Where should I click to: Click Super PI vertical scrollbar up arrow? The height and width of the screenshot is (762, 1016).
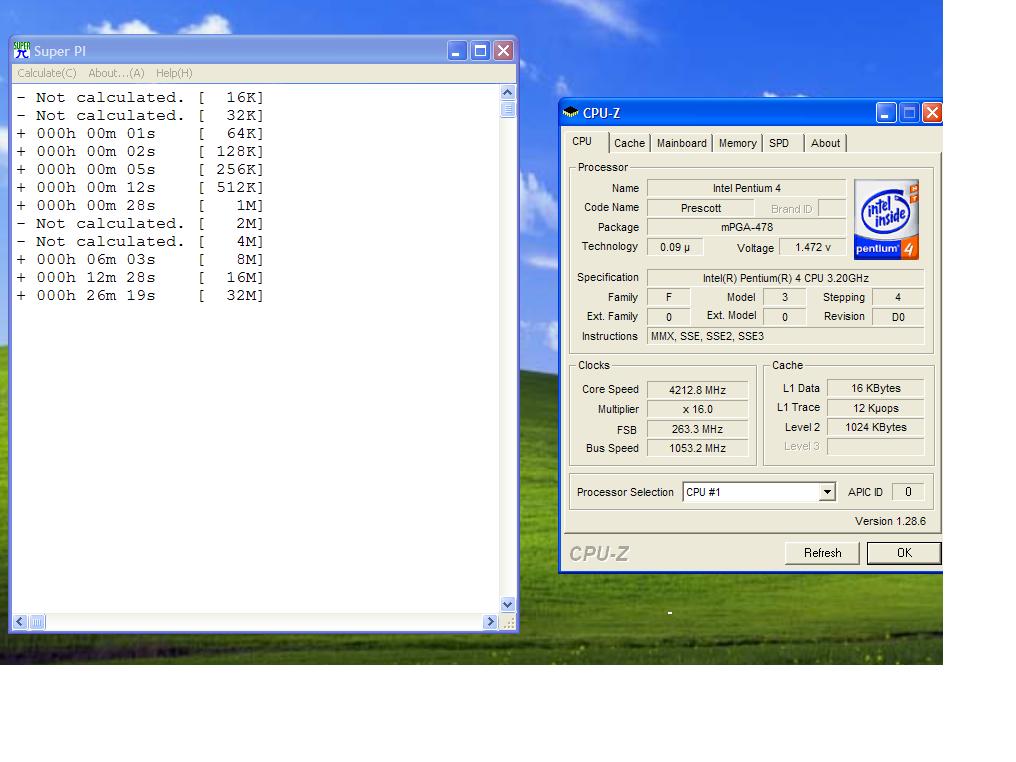coord(508,92)
